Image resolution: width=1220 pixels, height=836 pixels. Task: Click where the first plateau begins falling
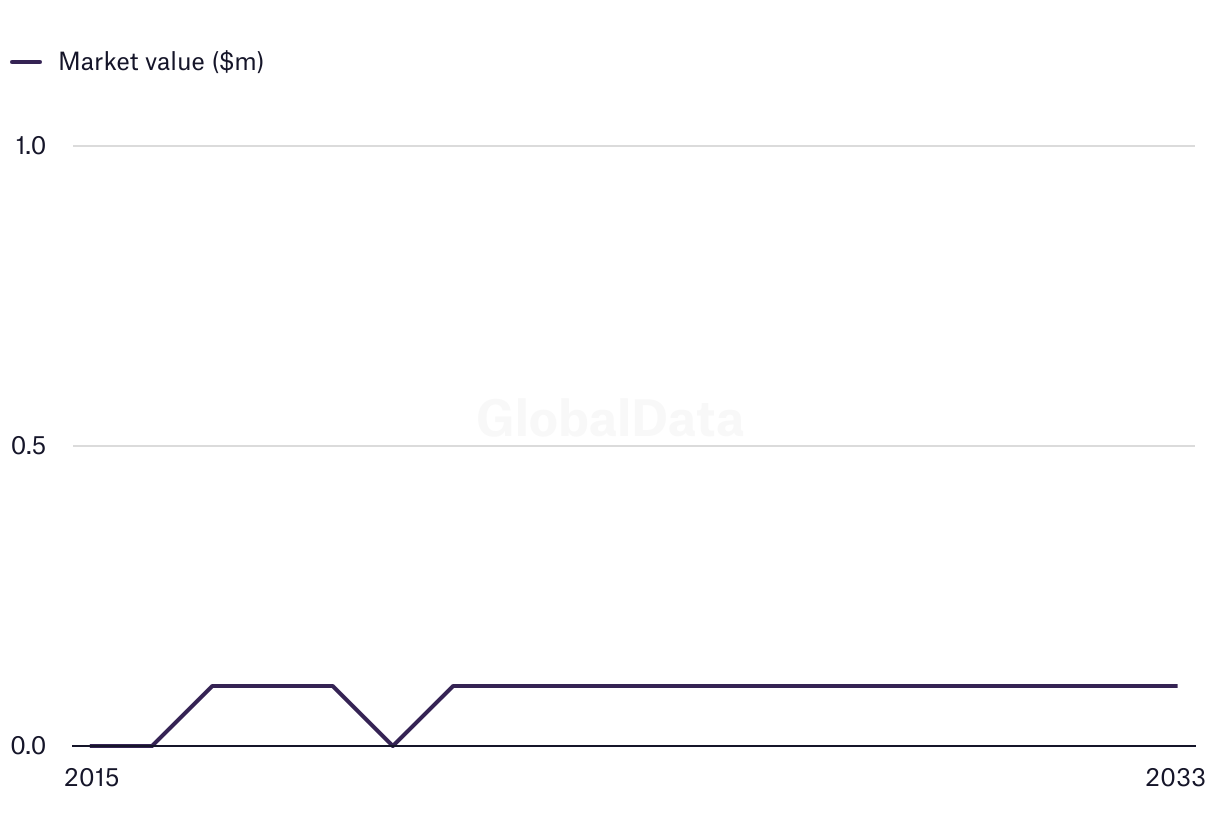(x=332, y=686)
